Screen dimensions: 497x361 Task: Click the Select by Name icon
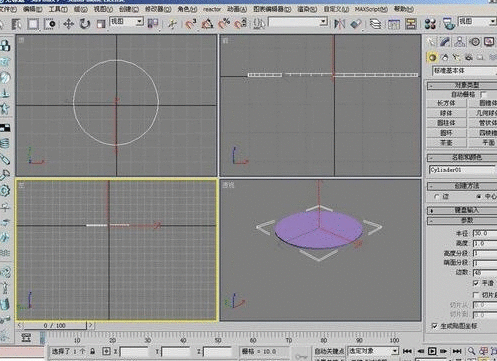click(16, 24)
